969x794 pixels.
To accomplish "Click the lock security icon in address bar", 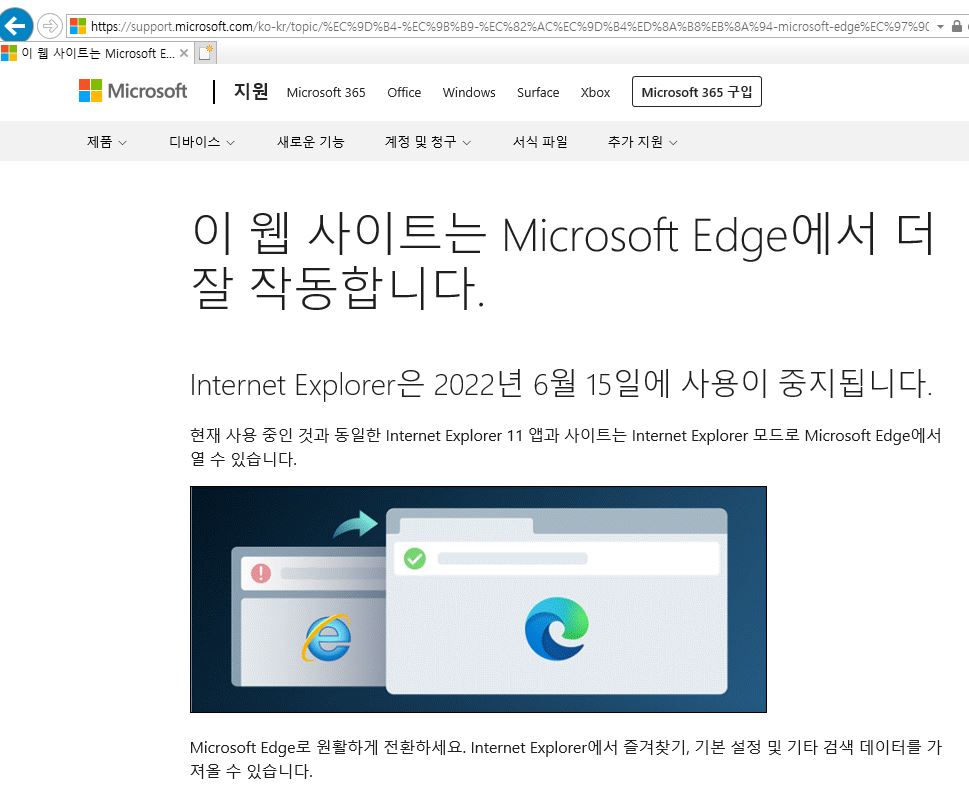I will [957, 26].
